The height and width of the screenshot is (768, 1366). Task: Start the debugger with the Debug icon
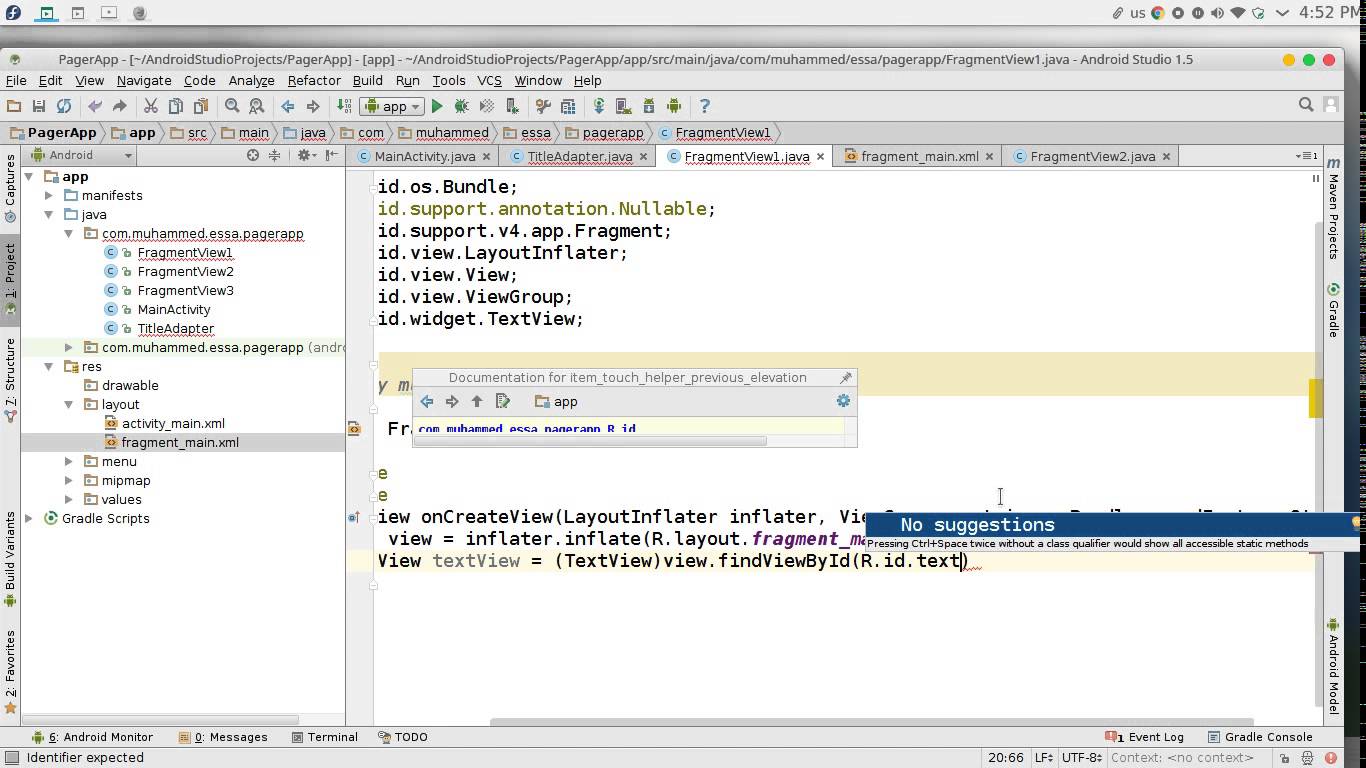point(460,106)
